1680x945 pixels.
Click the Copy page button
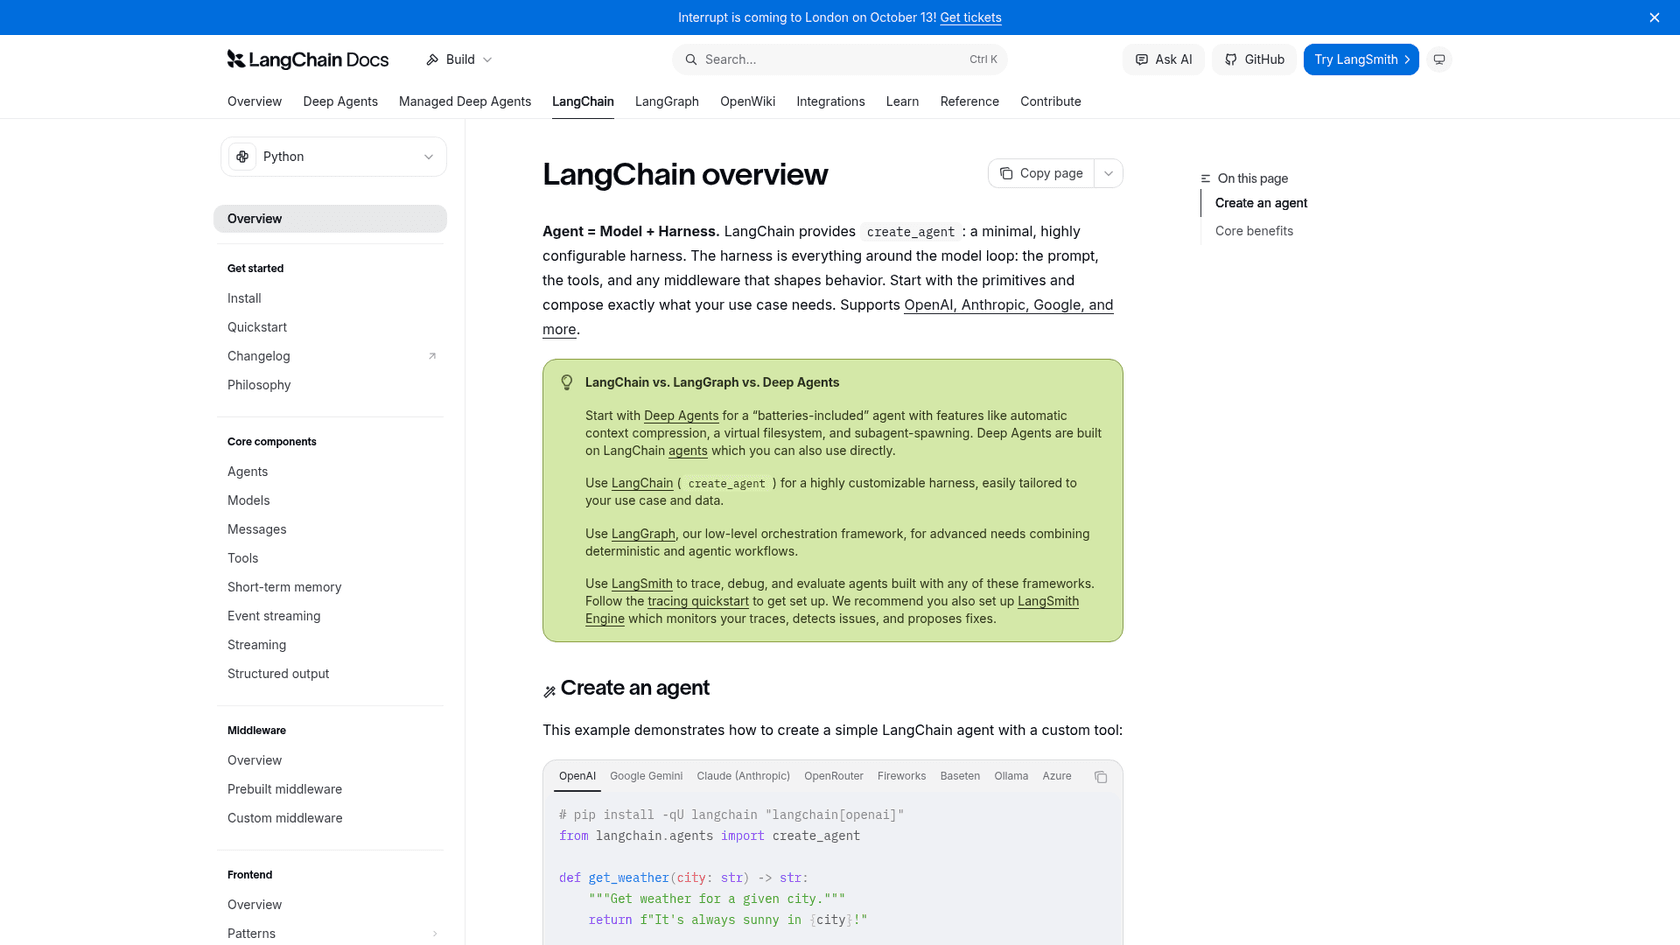[x=1041, y=173]
